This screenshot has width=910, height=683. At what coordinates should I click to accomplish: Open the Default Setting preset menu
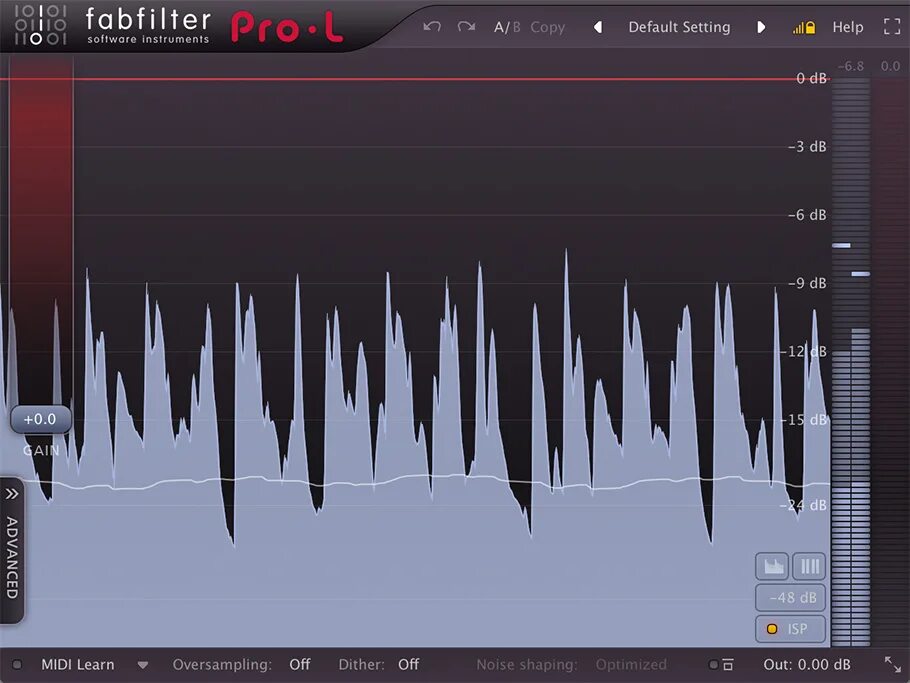(x=679, y=27)
